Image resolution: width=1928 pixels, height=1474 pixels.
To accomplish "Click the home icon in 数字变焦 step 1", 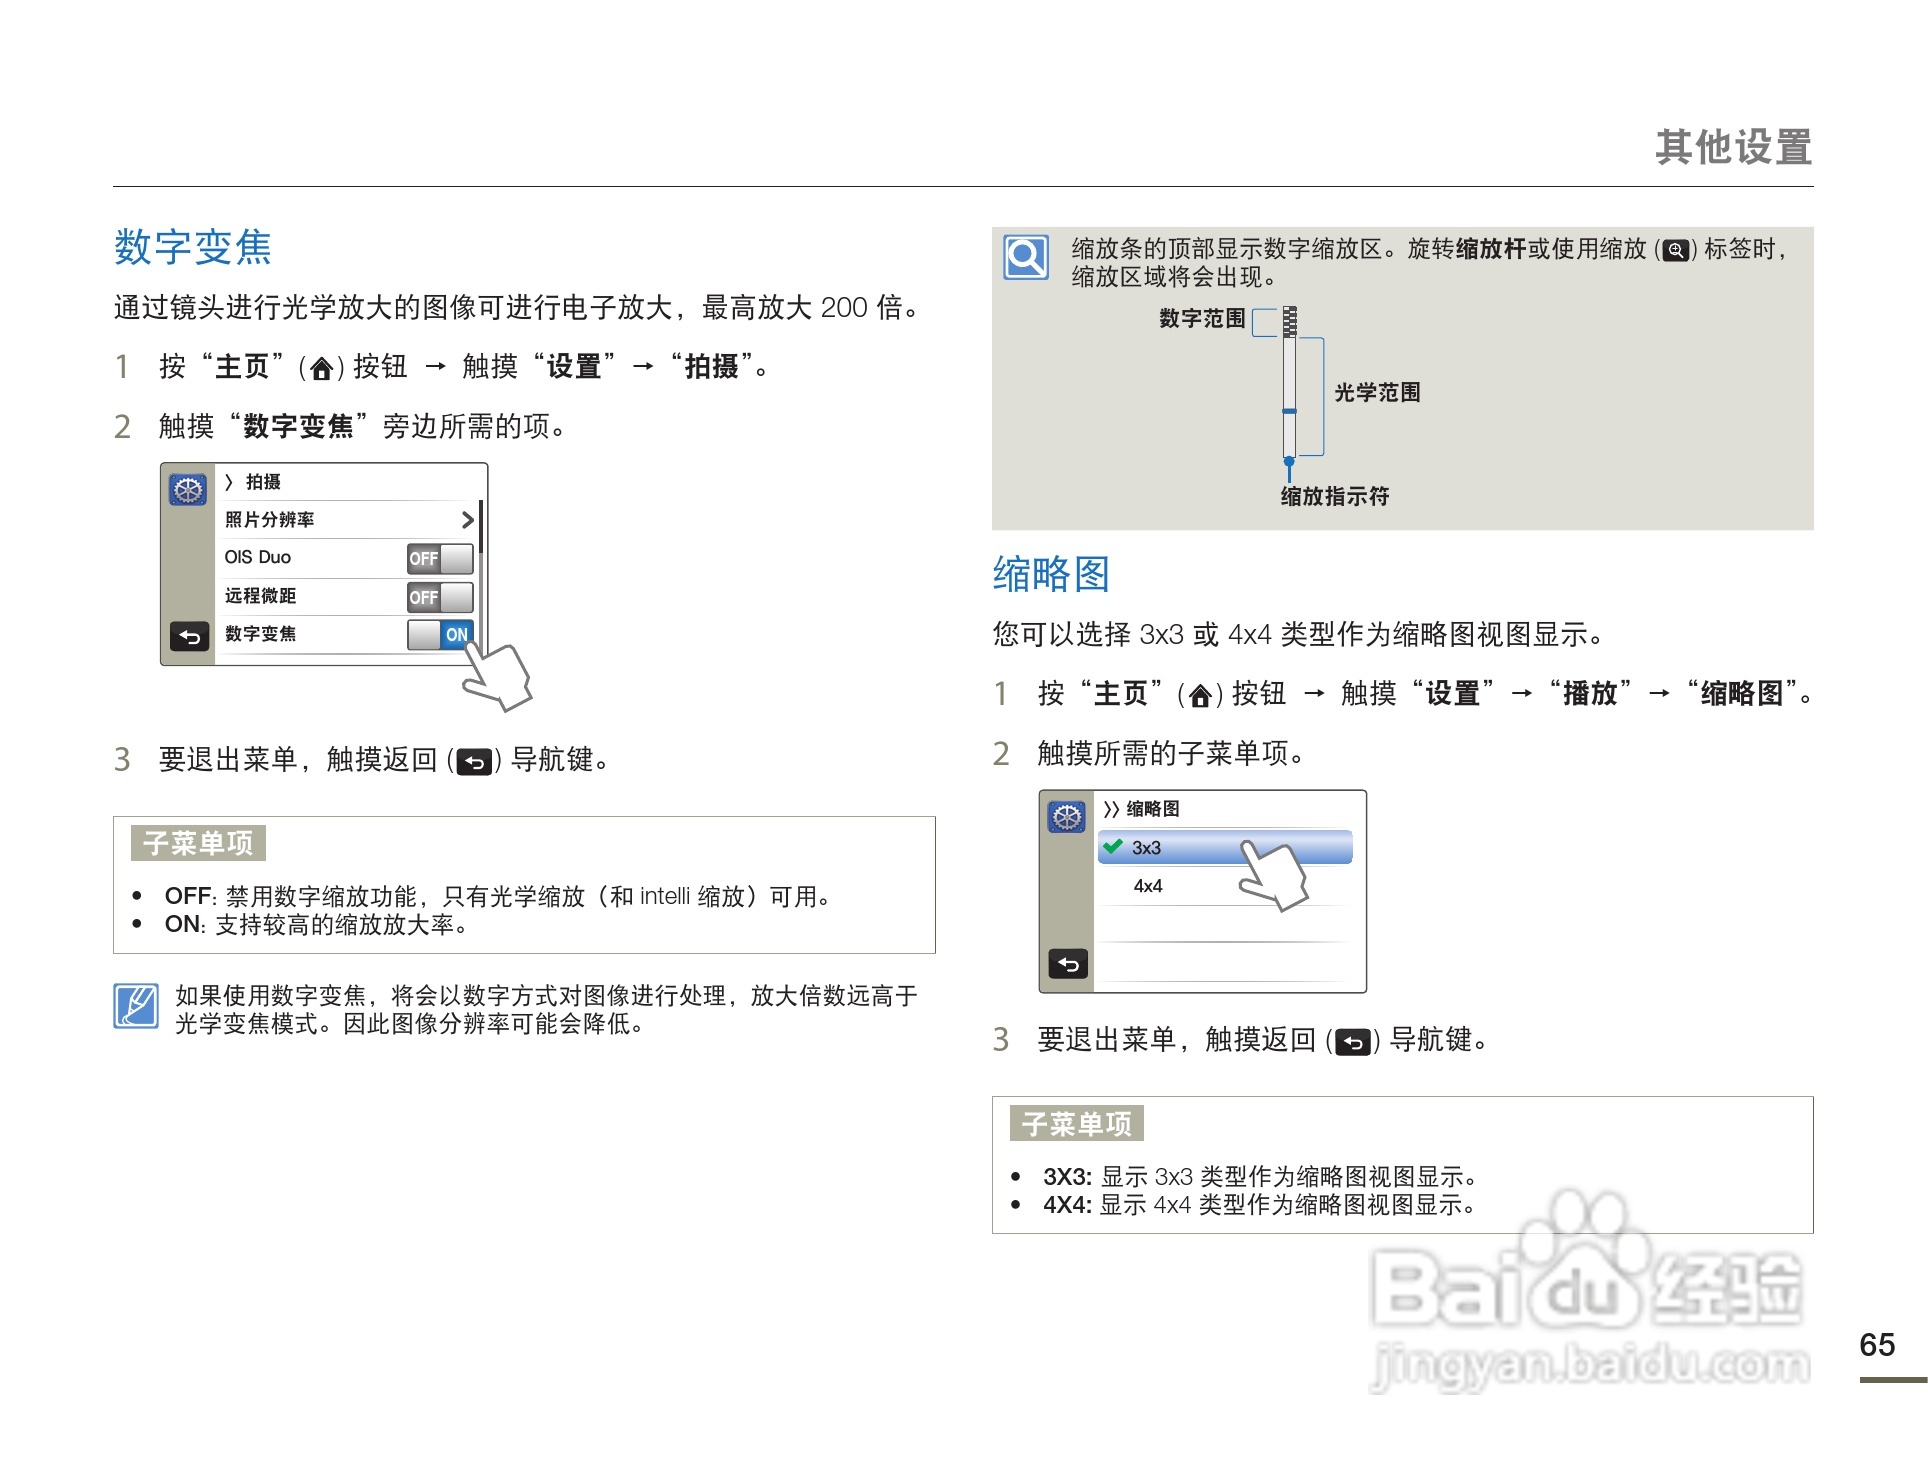I will click(x=321, y=369).
